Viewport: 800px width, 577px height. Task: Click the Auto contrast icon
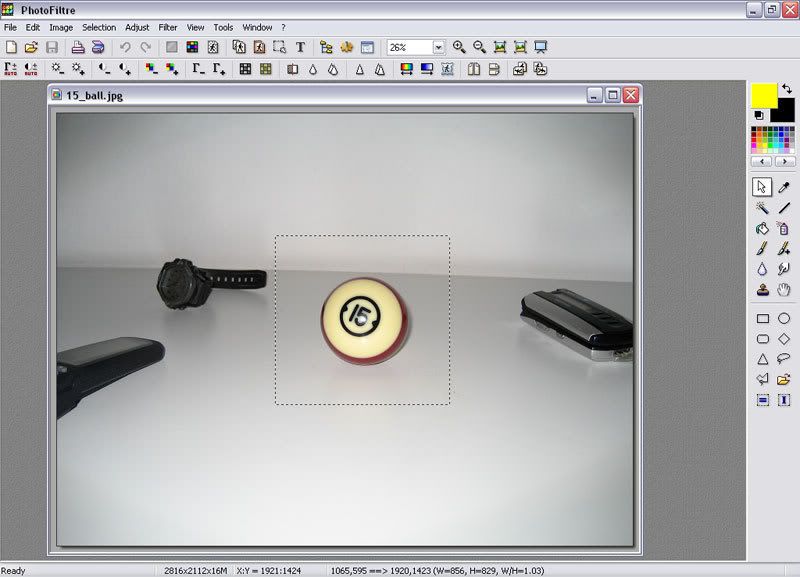[31, 69]
